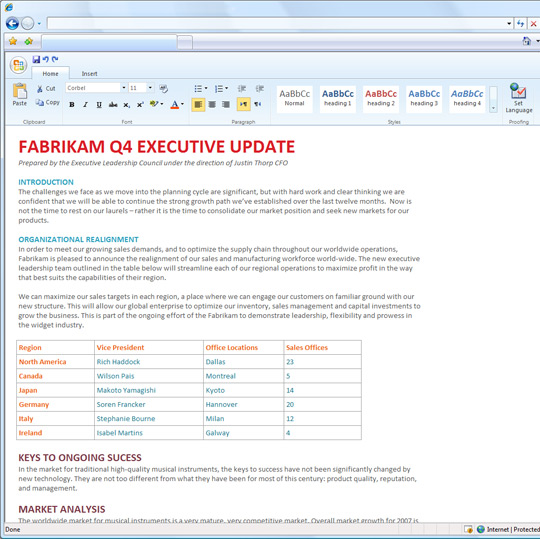The height and width of the screenshot is (539, 540).
Task: Clear formatting with the eraser icon
Action: pyautogui.click(x=163, y=89)
